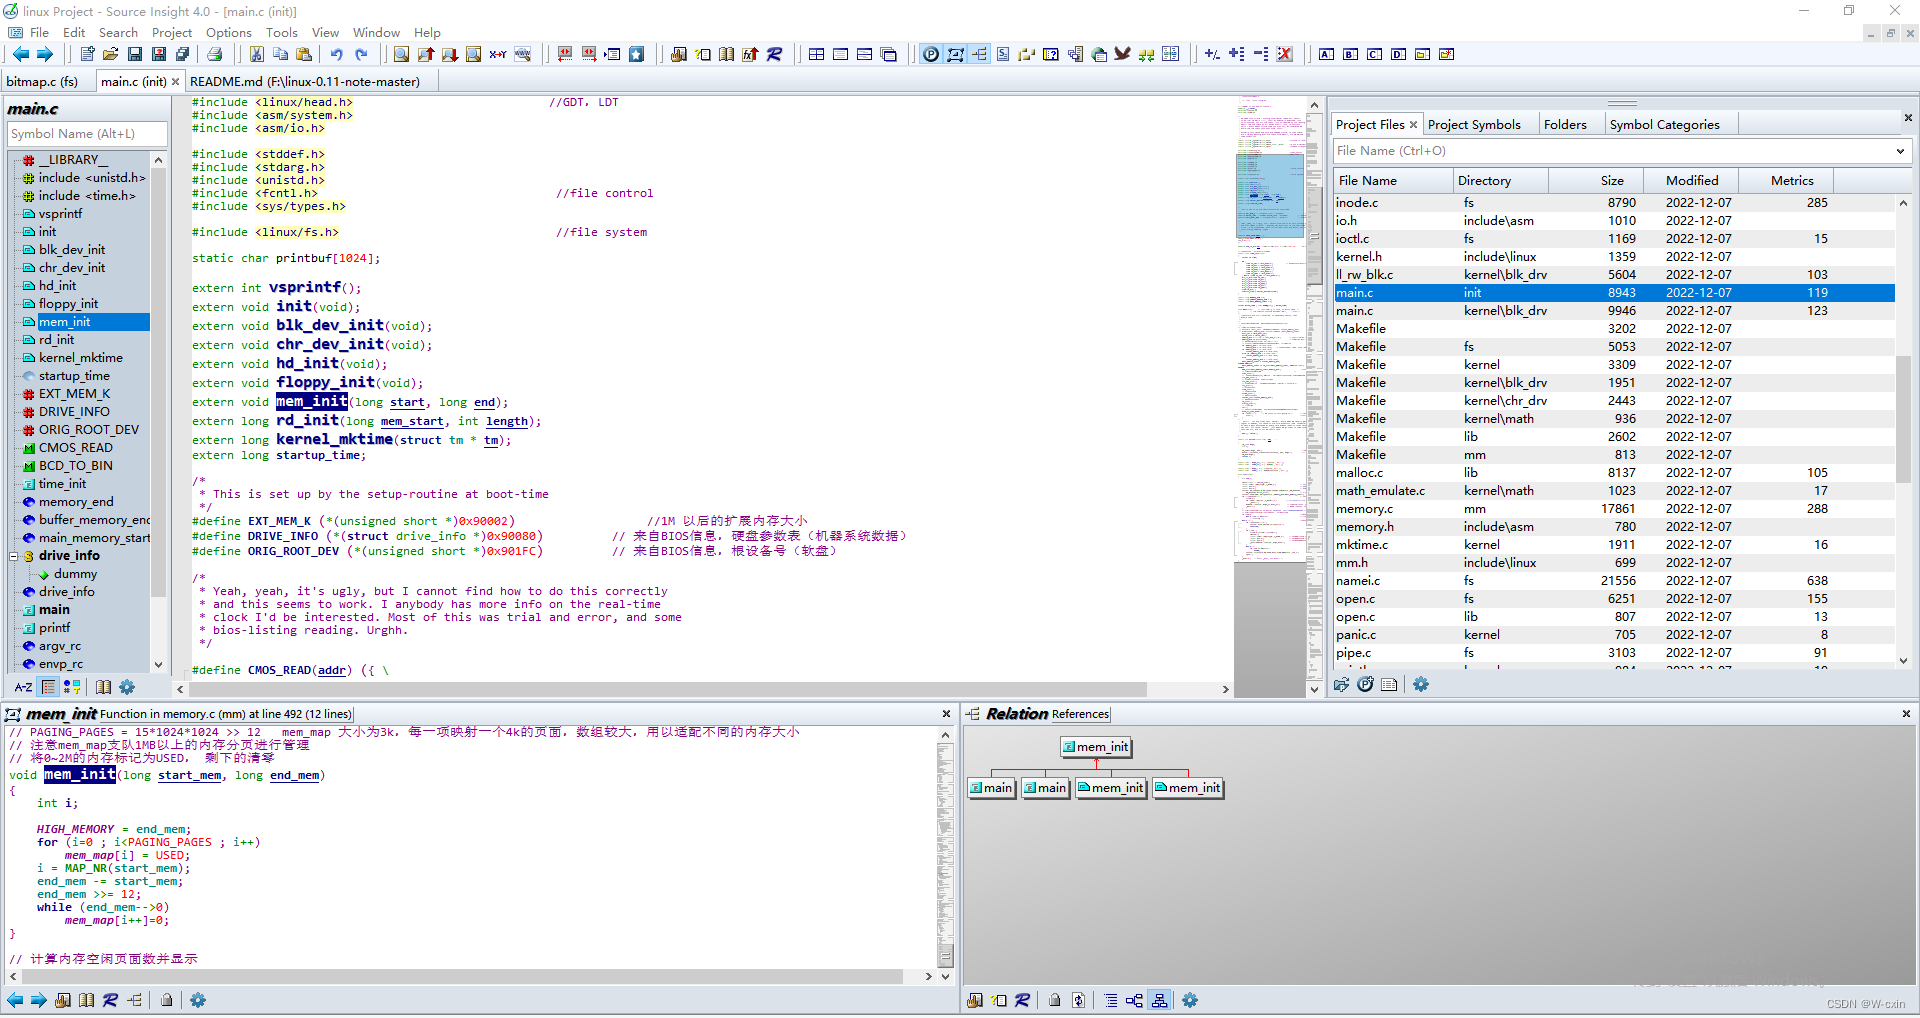The height and width of the screenshot is (1018, 1920).
Task: Toggle the Symbol window toolbar button (S icon)
Action: pos(1003,54)
